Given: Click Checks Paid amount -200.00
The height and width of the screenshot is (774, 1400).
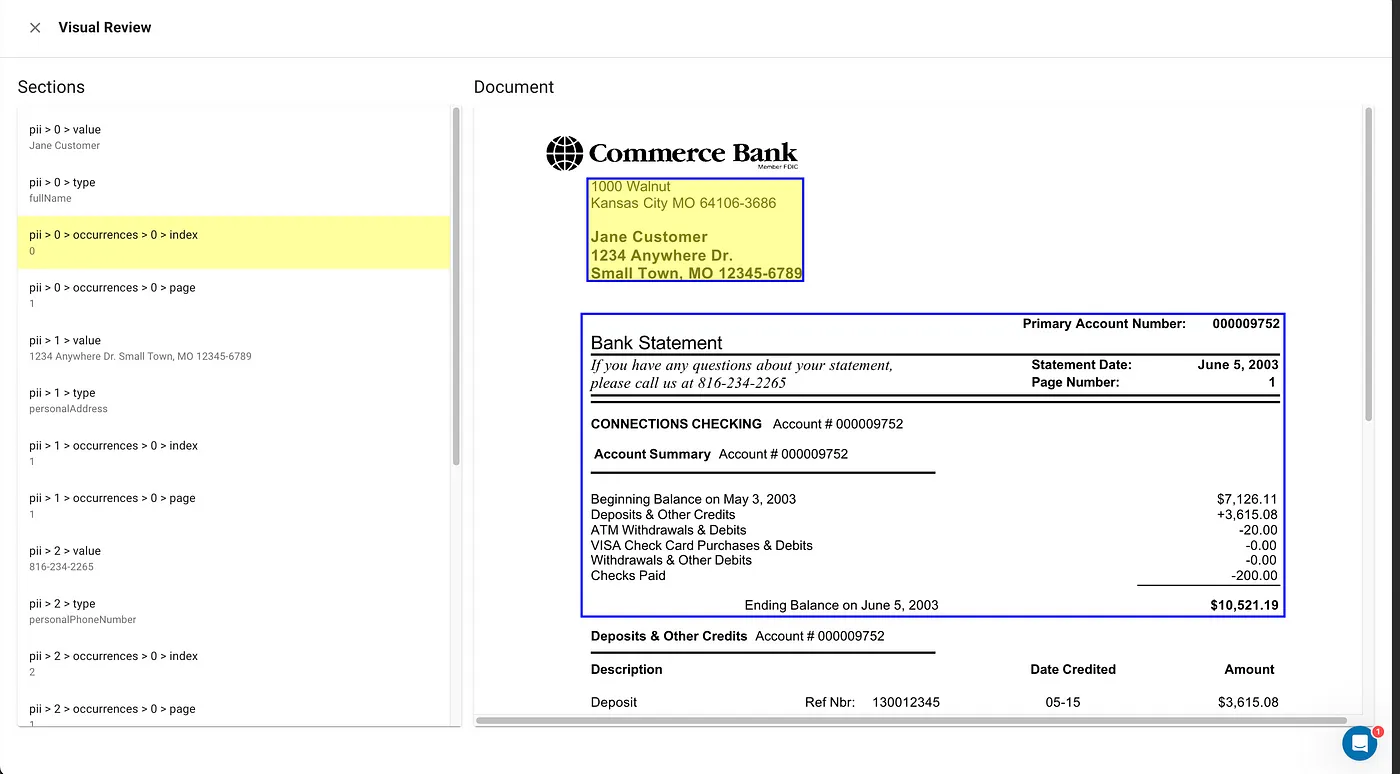Looking at the screenshot, I should 1254,576.
